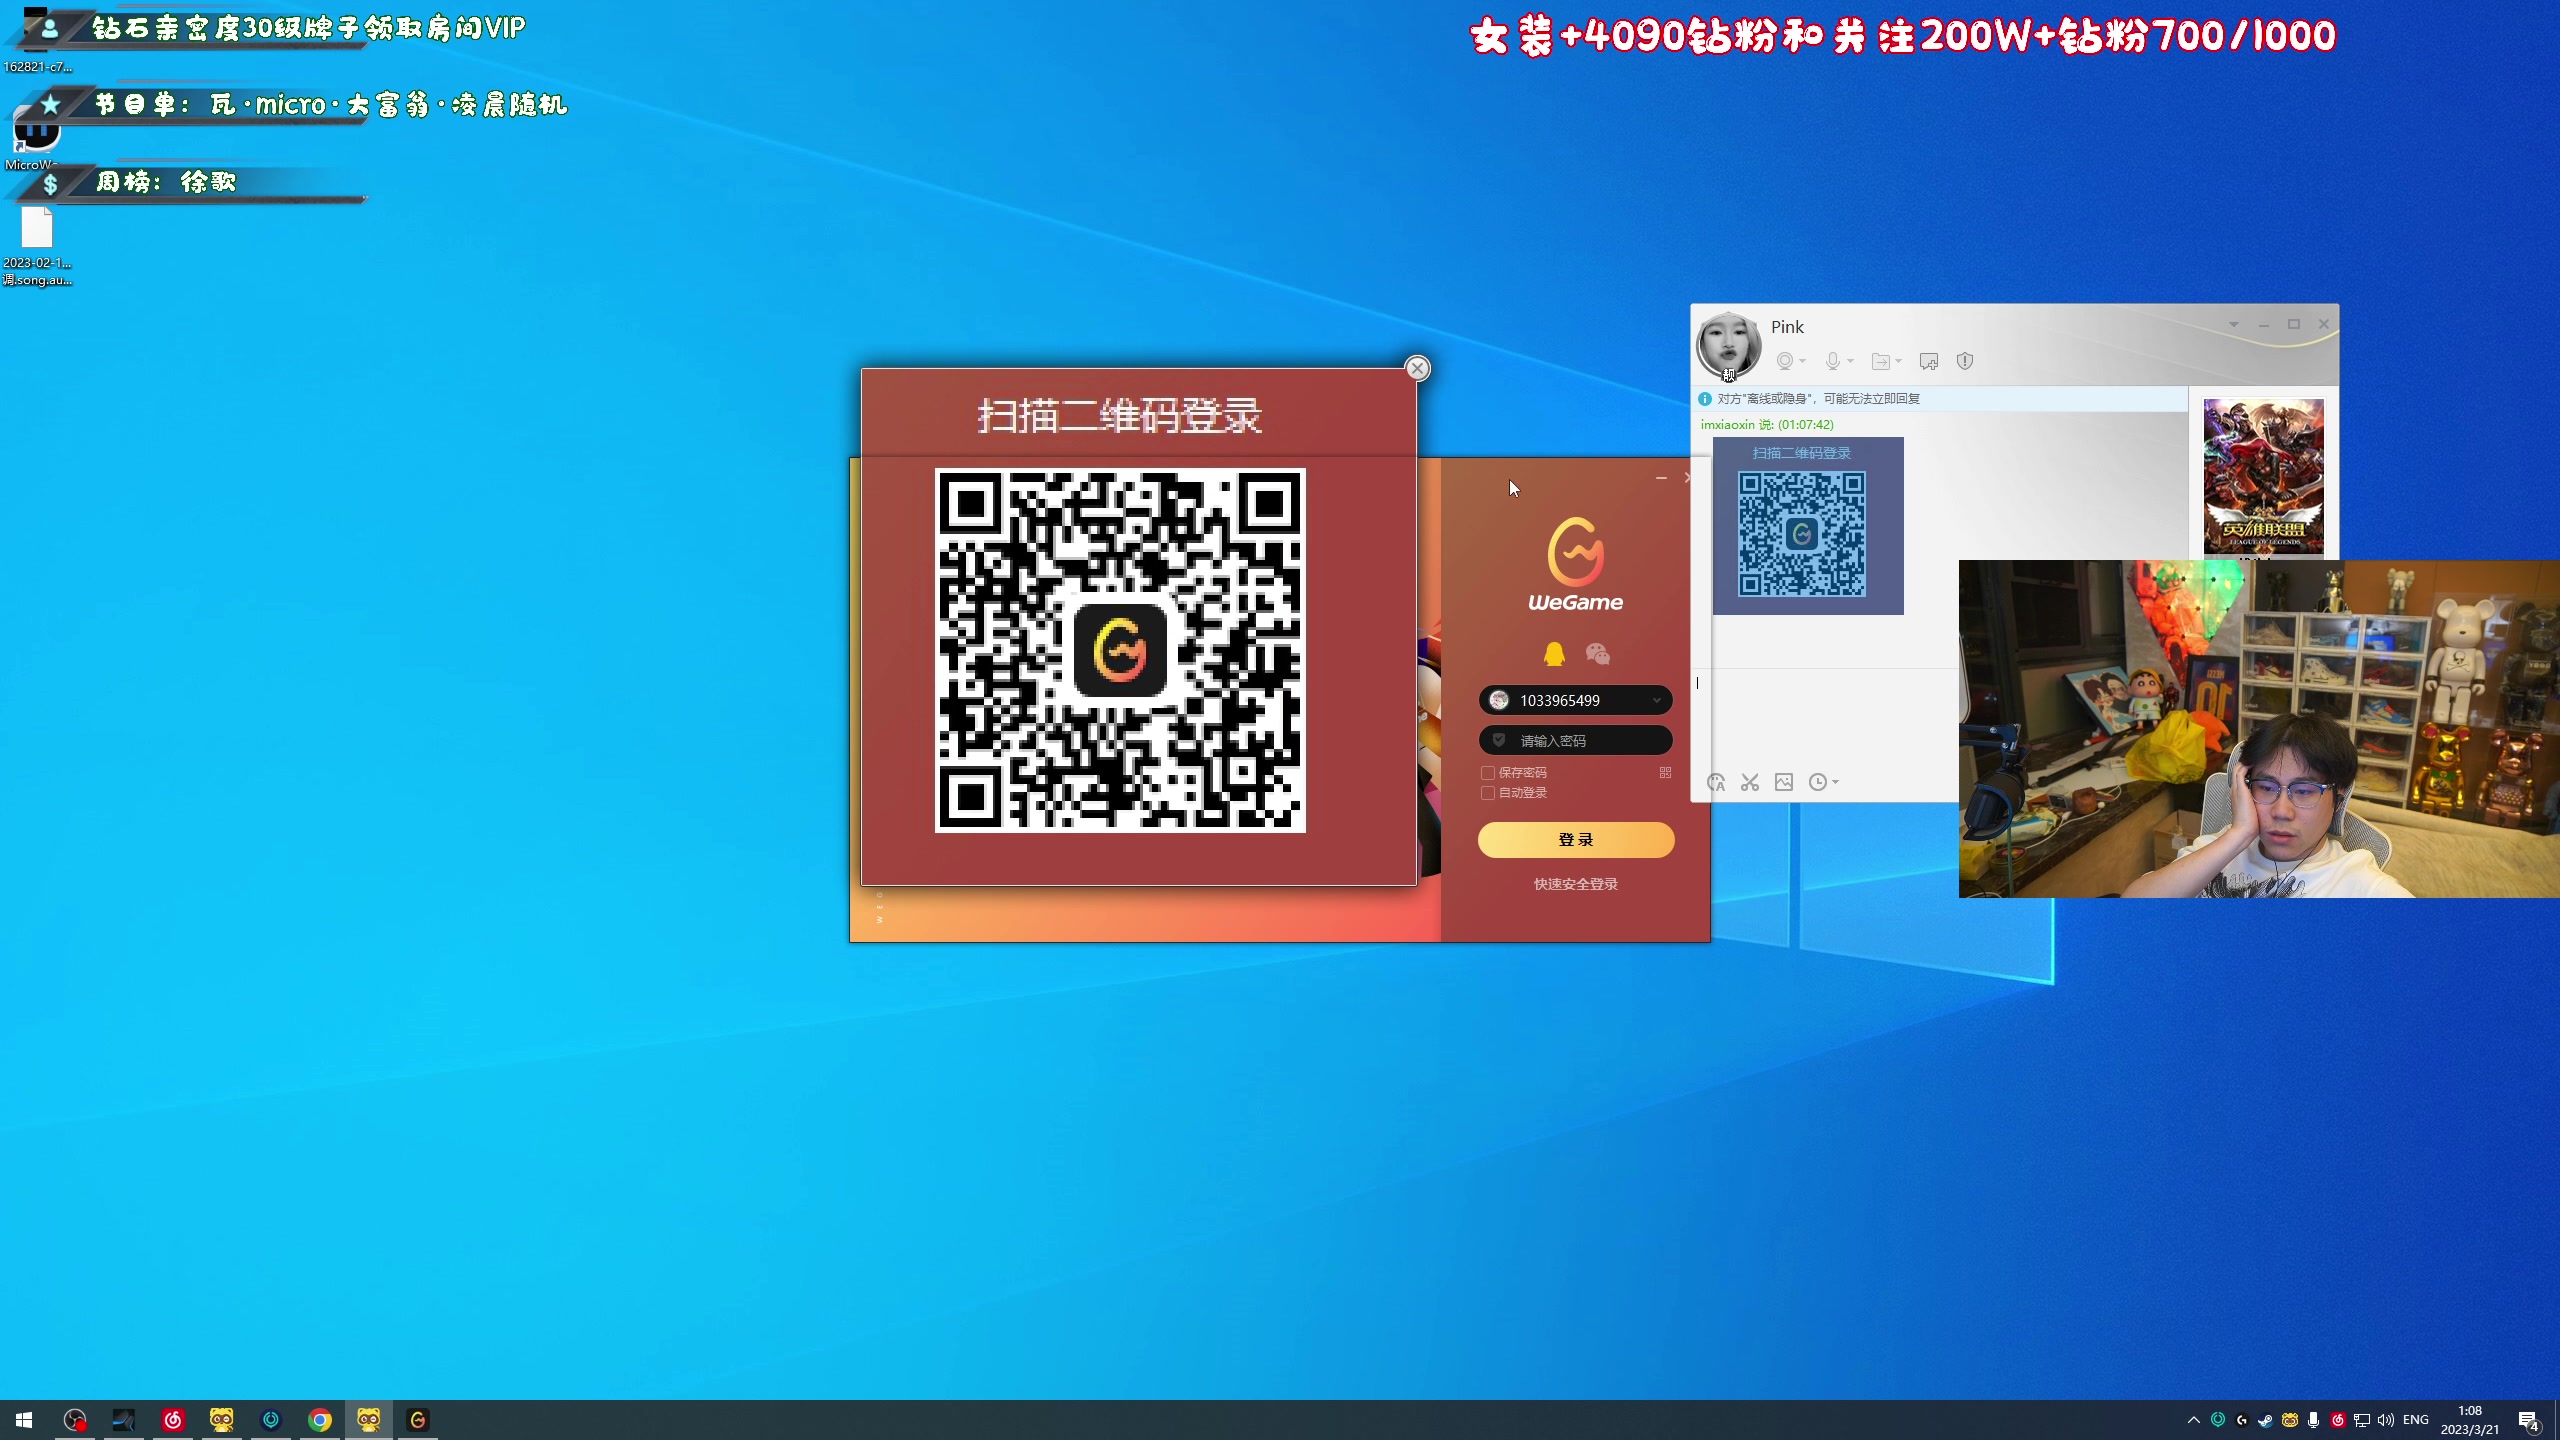Open NetEase Cloud Music from taskbar
The image size is (2560, 1440).
[x=173, y=1420]
